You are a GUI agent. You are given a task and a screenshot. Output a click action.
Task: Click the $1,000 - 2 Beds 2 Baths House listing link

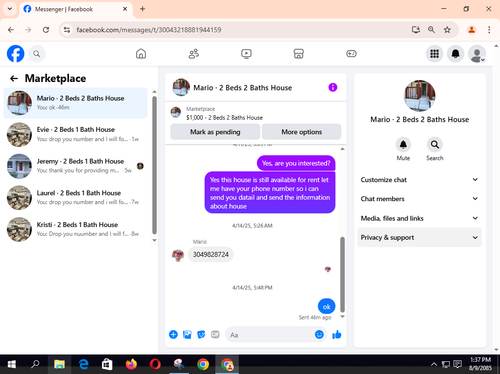point(224,118)
